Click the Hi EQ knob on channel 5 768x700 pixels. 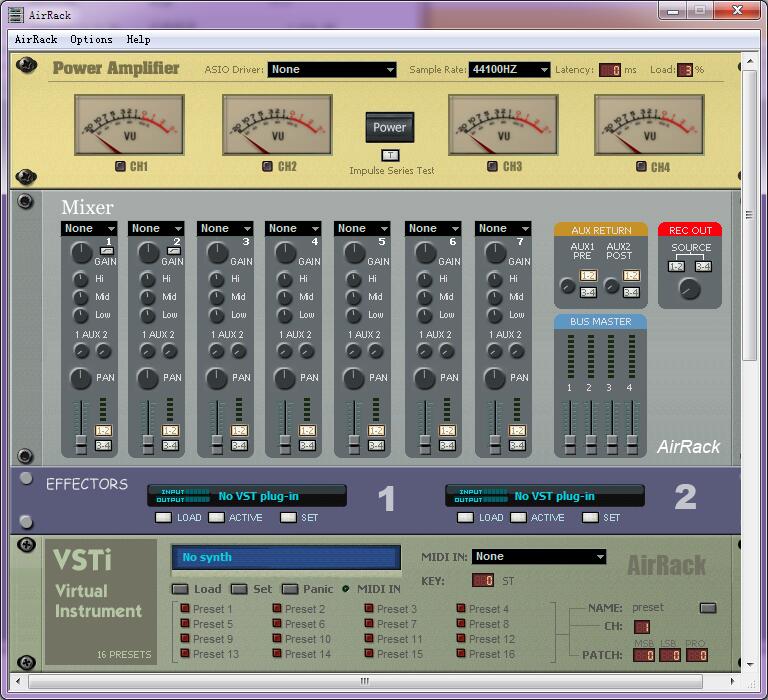tap(352, 279)
